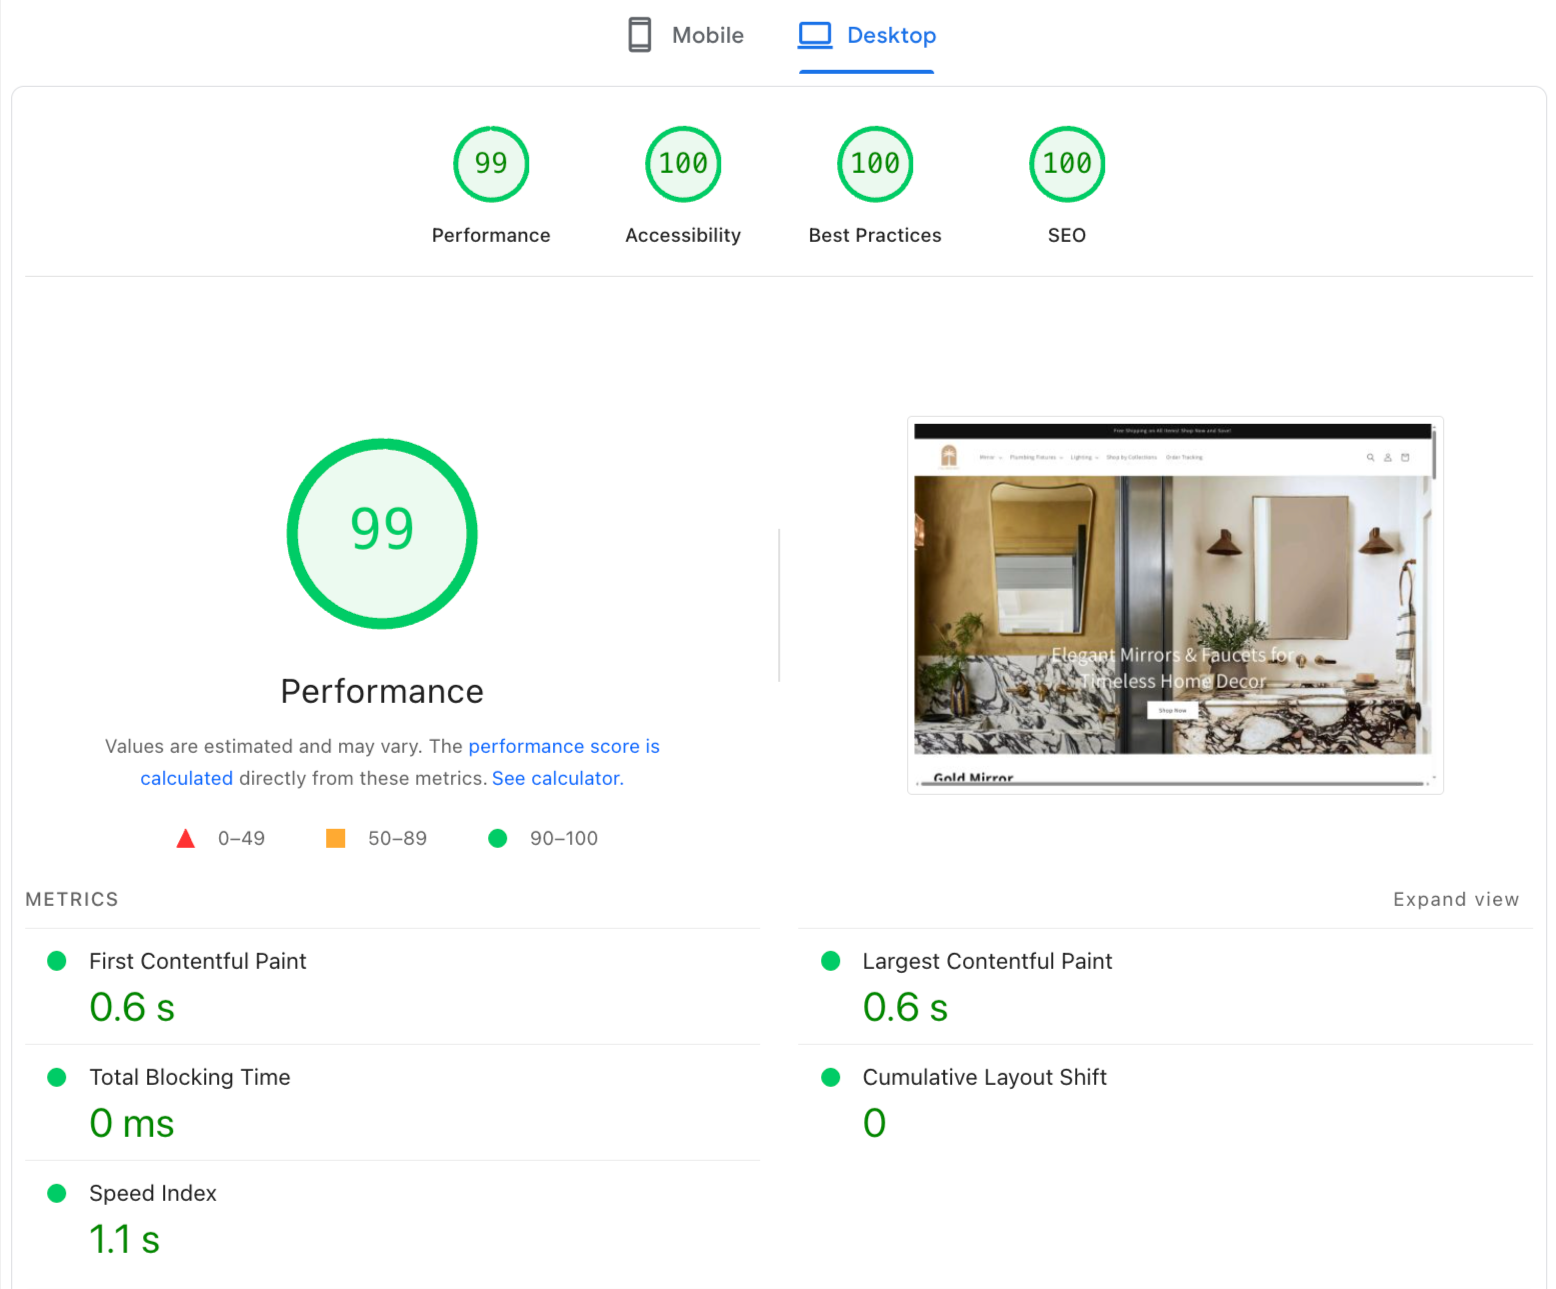Viewport: 1556px width, 1289px height.
Task: Click the Performance 99 score gauge at top
Action: point(491,164)
